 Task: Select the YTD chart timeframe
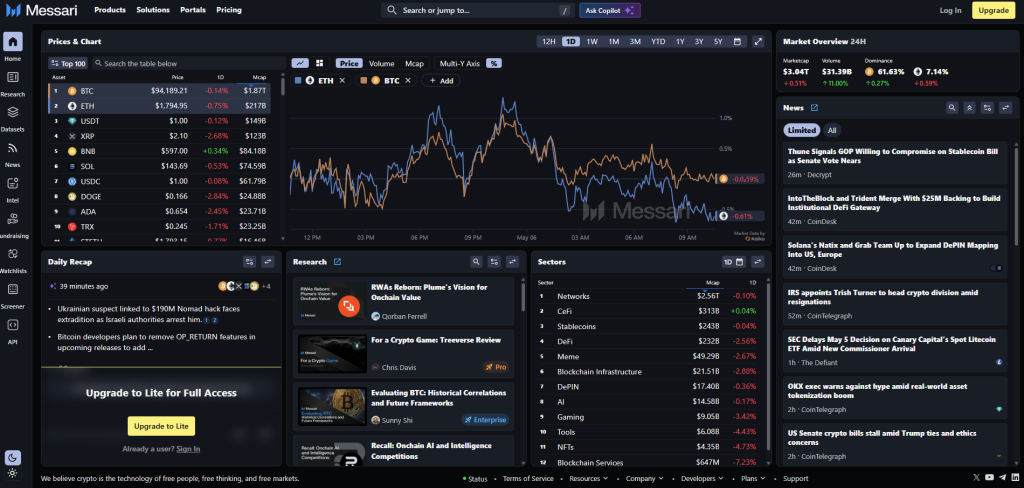coord(658,41)
